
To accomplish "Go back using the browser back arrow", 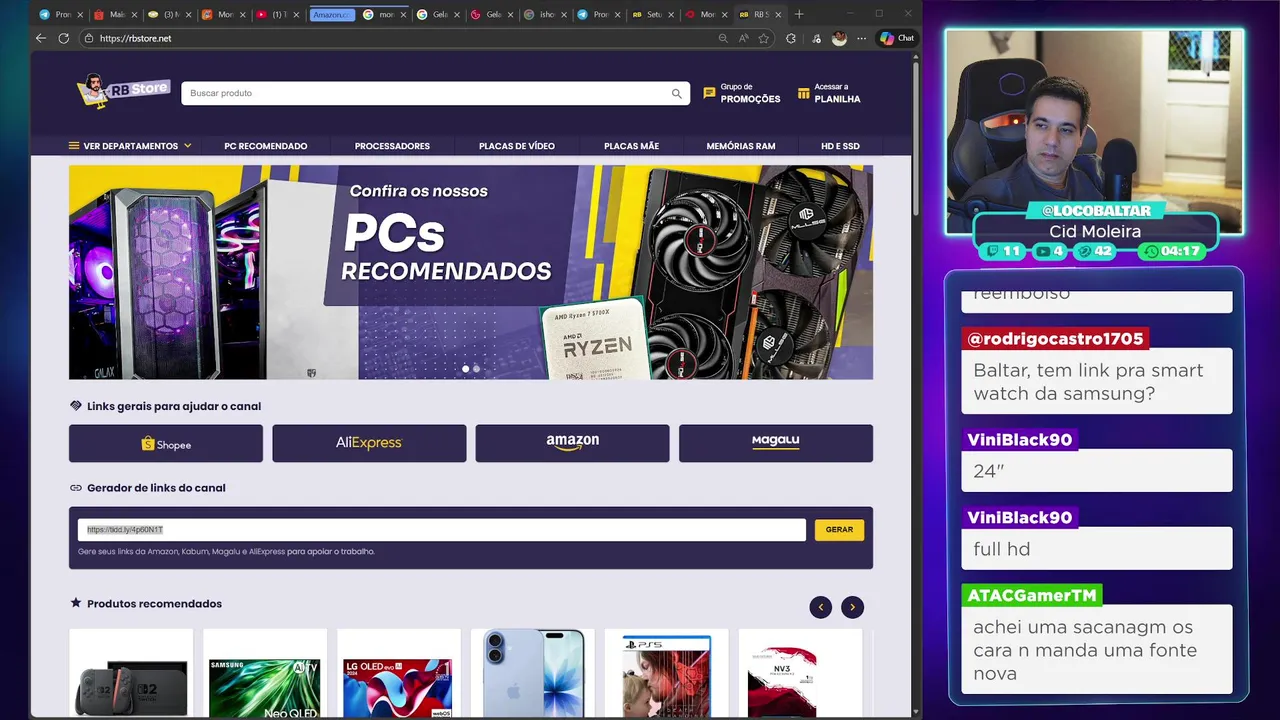I will 41,38.
